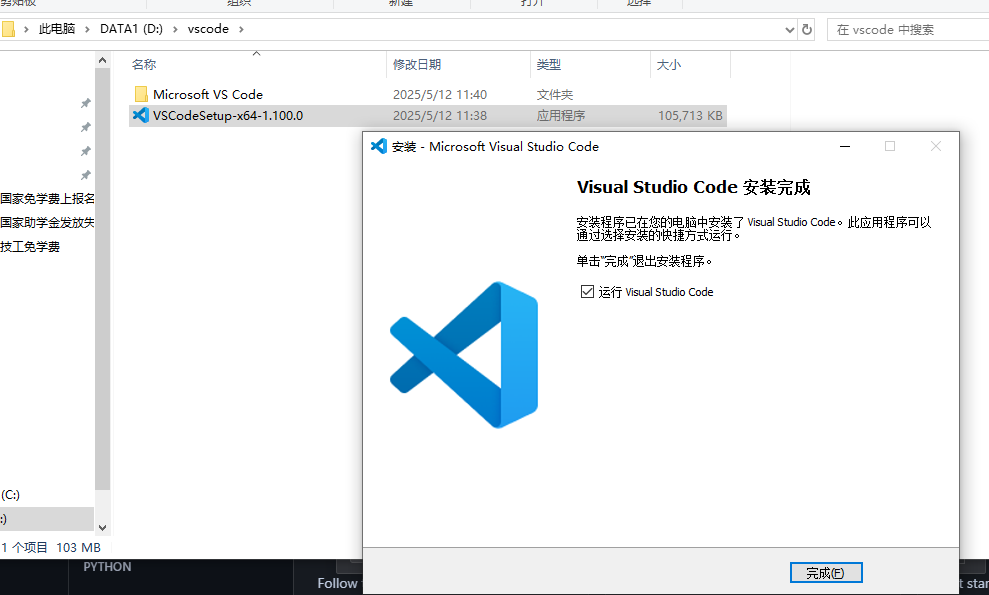Click the 应用程序 type cell

(561, 115)
